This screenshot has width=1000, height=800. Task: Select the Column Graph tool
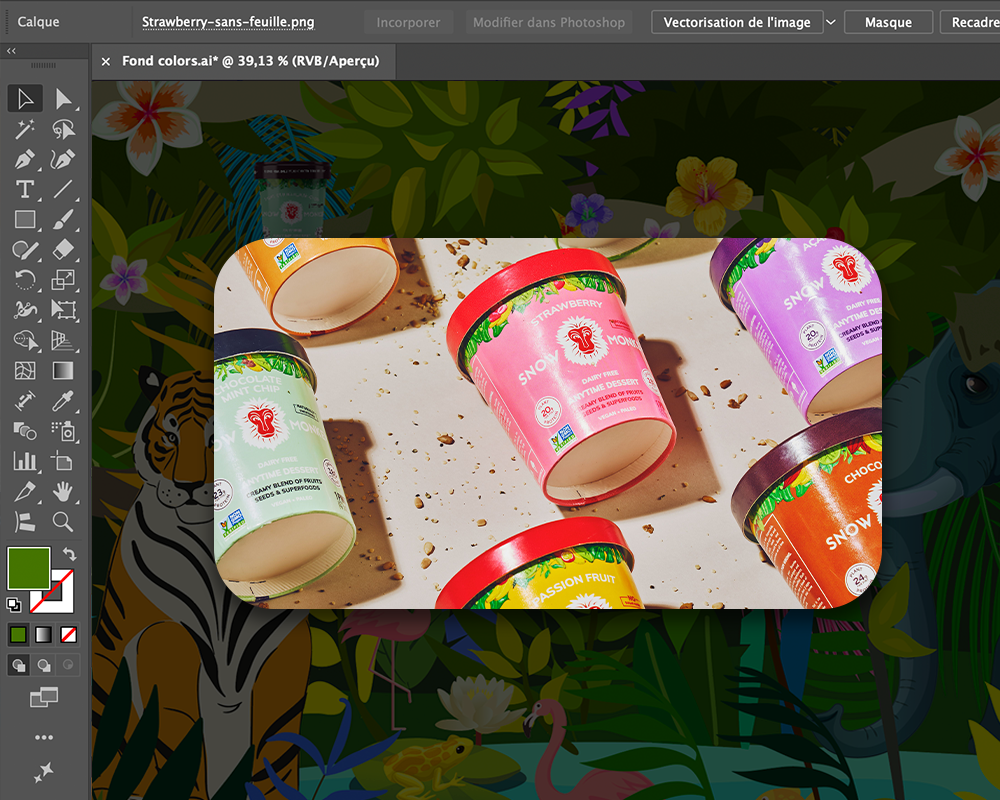(25, 461)
